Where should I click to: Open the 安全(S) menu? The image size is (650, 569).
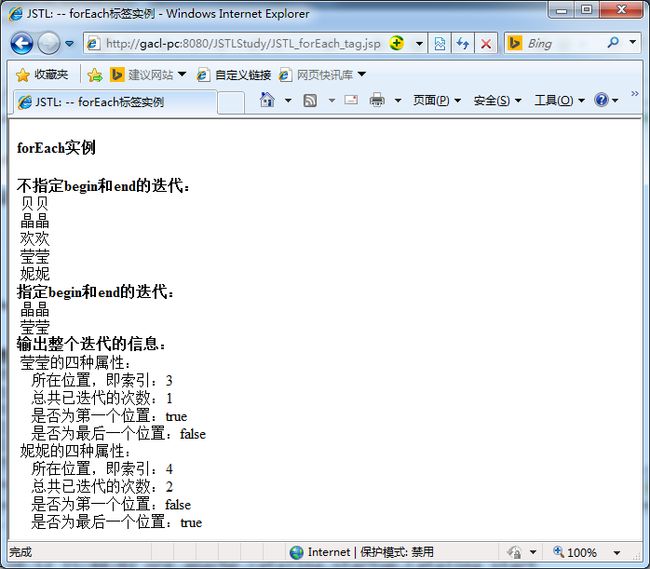pyautogui.click(x=497, y=100)
